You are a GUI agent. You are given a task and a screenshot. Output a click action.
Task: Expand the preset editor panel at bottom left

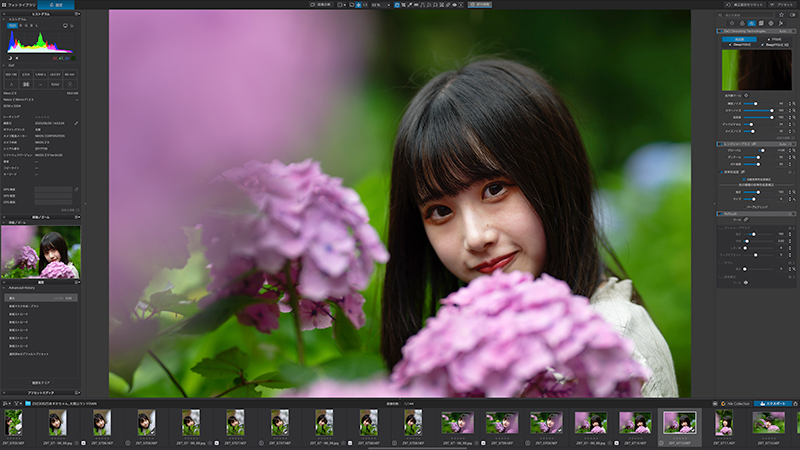click(x=4, y=392)
